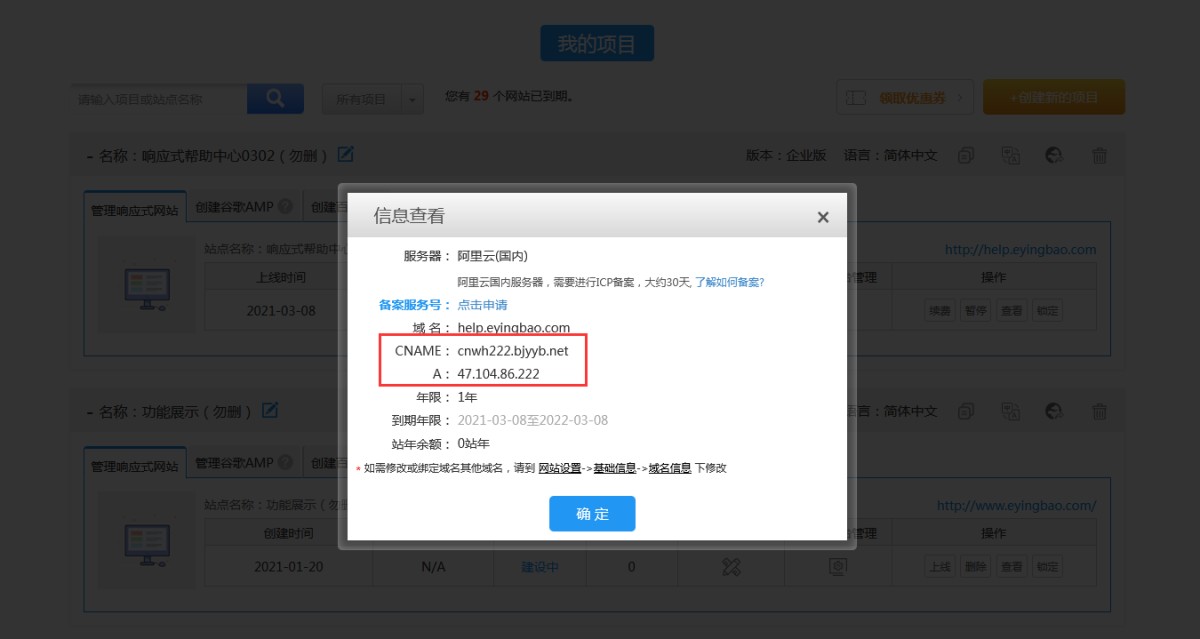Click the copy icon for 响应式帮助中心0302 project
The height and width of the screenshot is (639, 1200).
coord(966,156)
